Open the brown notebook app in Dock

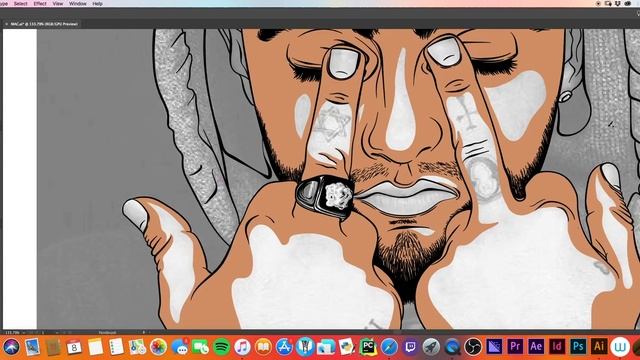coord(53,347)
